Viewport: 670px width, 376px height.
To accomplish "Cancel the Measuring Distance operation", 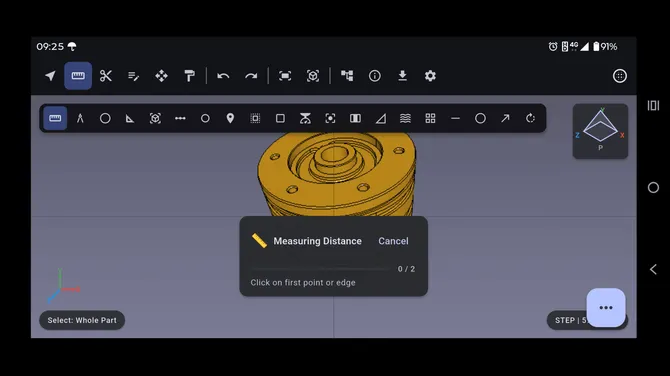I will [393, 241].
